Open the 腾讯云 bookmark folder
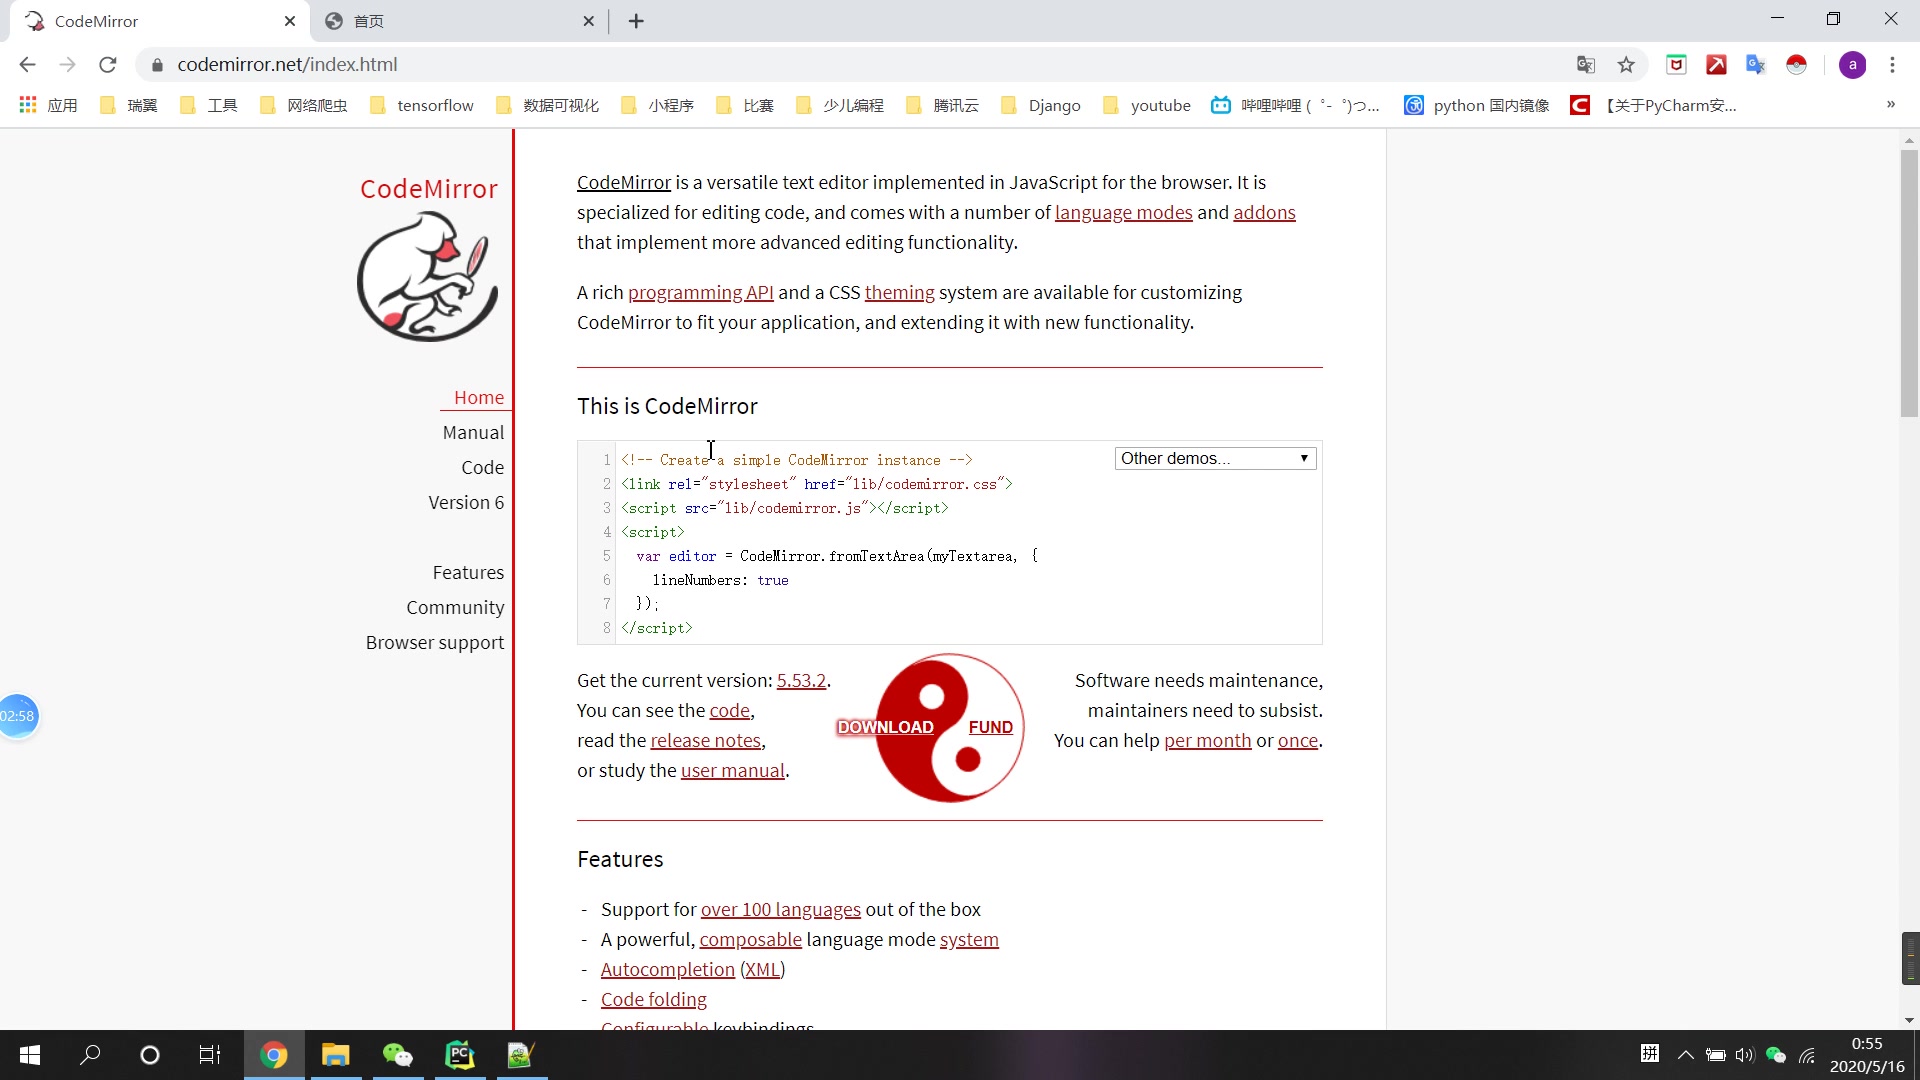Image resolution: width=1920 pixels, height=1080 pixels. coord(942,105)
